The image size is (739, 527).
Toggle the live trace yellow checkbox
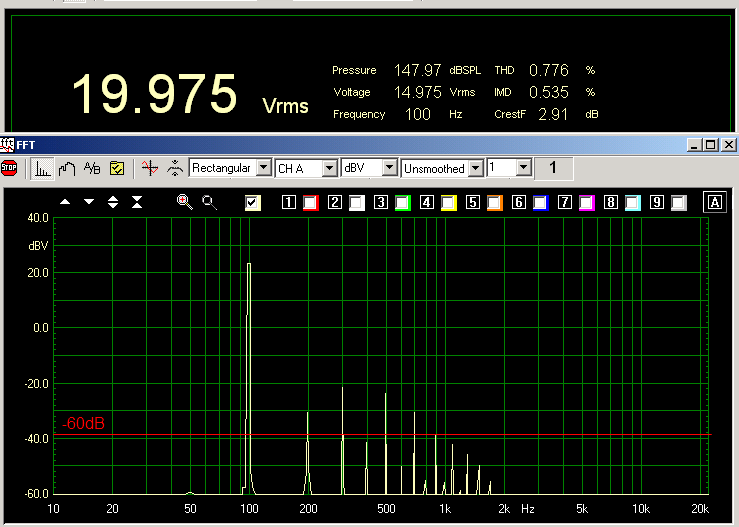253,203
